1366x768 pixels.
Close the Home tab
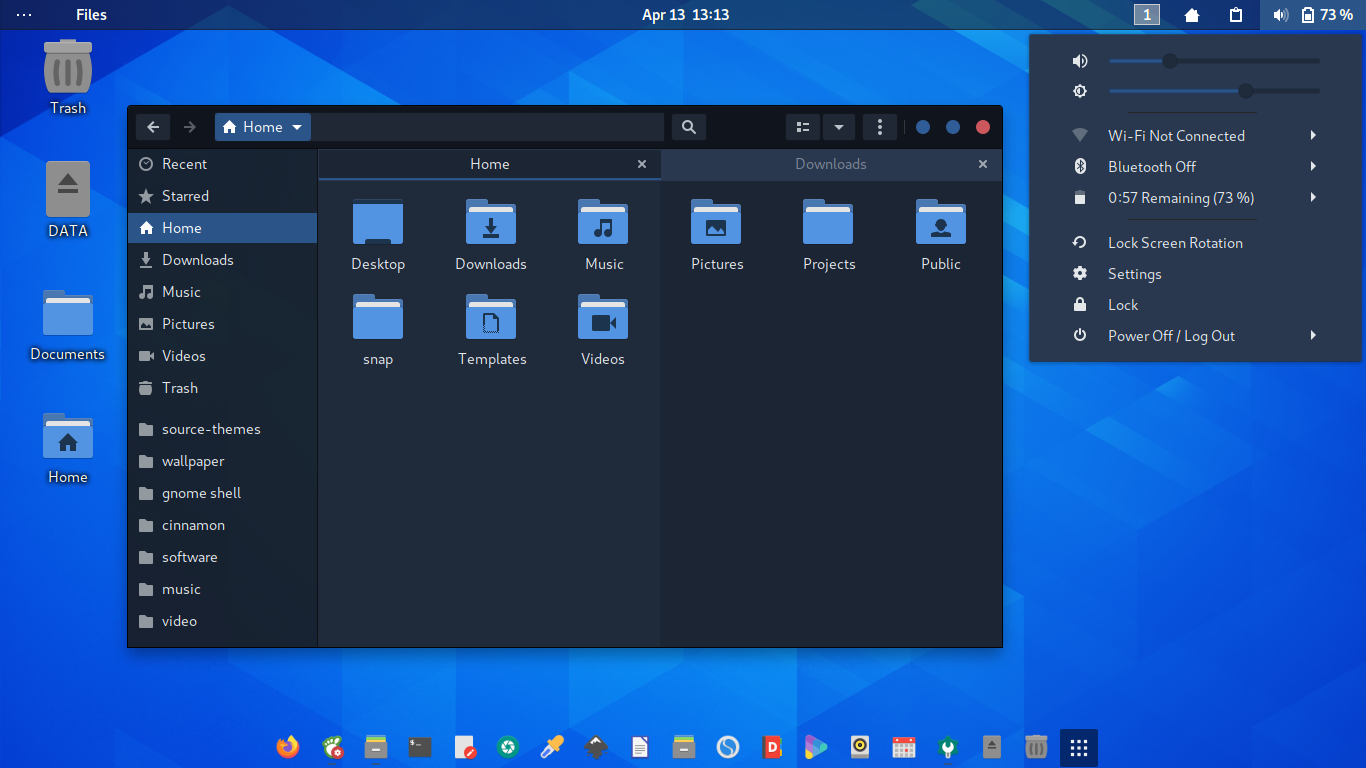642,164
